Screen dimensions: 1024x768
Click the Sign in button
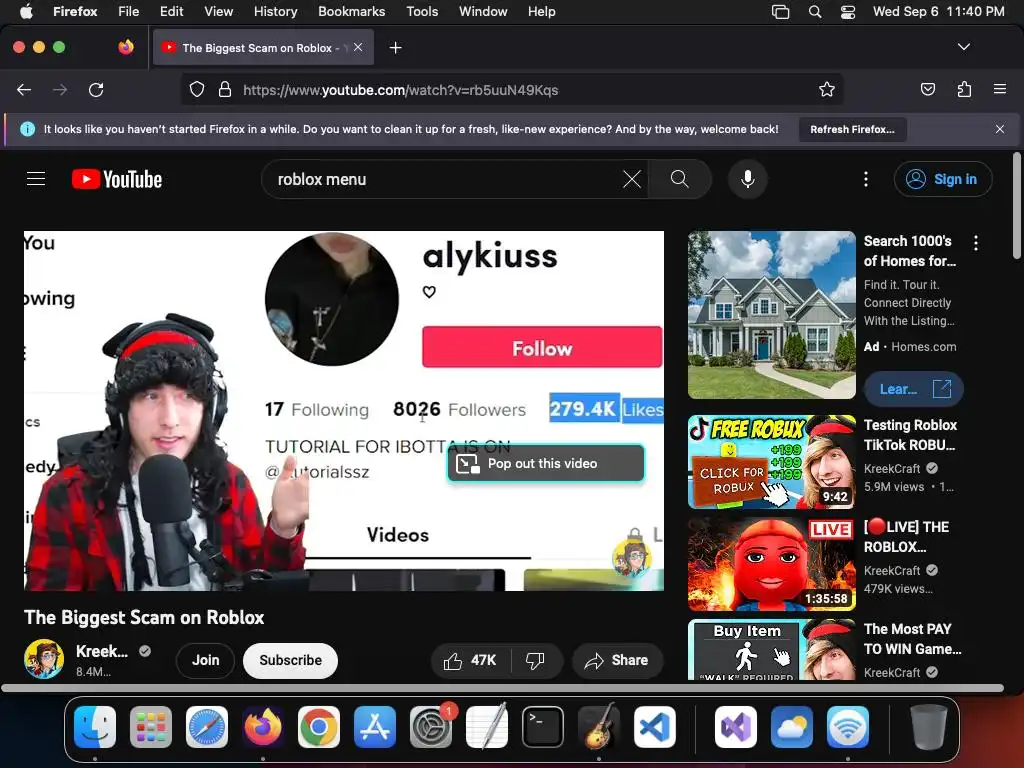point(943,179)
